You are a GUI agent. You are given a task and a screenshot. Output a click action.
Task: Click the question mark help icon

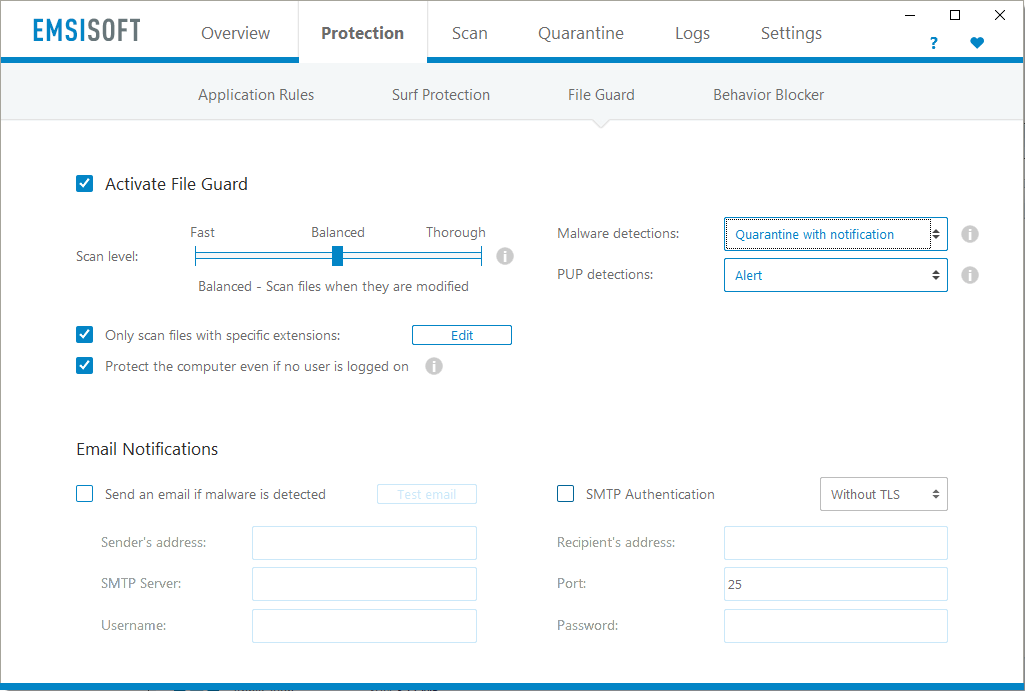click(x=933, y=43)
